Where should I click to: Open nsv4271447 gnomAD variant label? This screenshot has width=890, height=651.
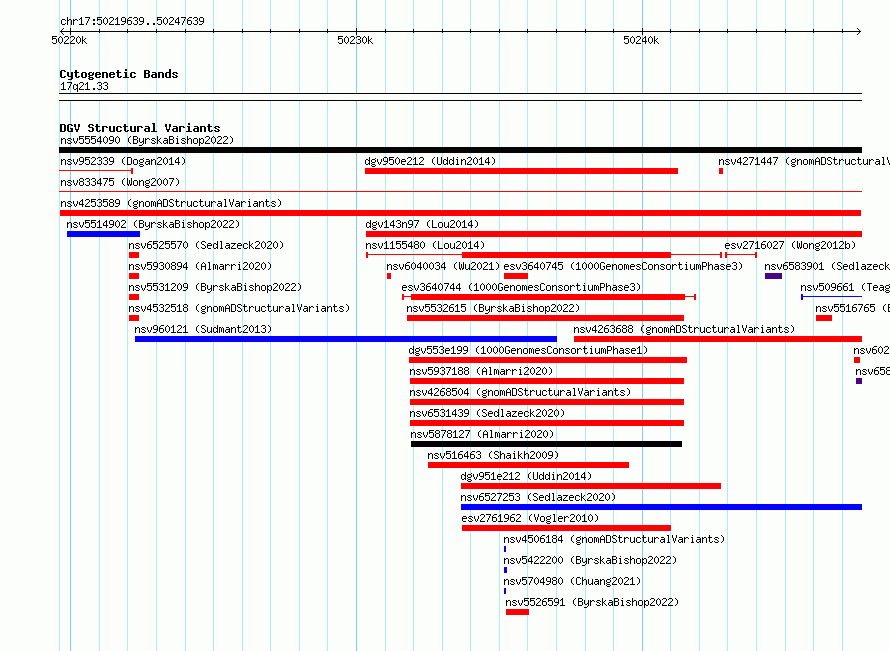[x=804, y=161]
